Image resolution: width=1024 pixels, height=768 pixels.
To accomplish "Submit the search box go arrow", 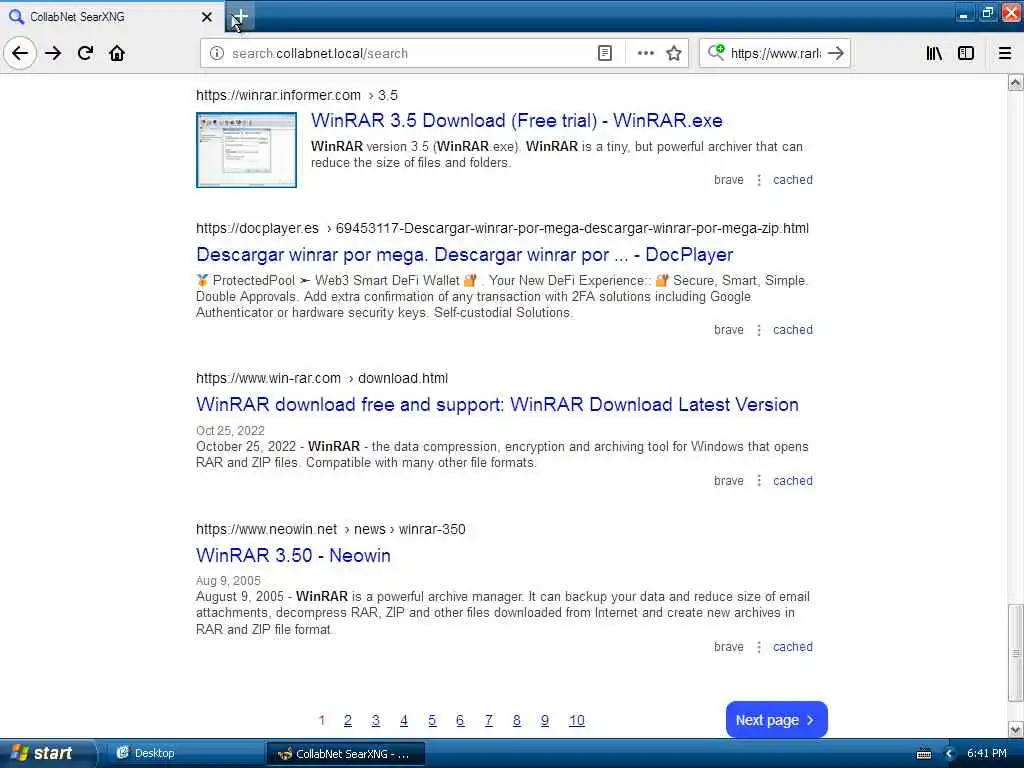I will tap(836, 54).
